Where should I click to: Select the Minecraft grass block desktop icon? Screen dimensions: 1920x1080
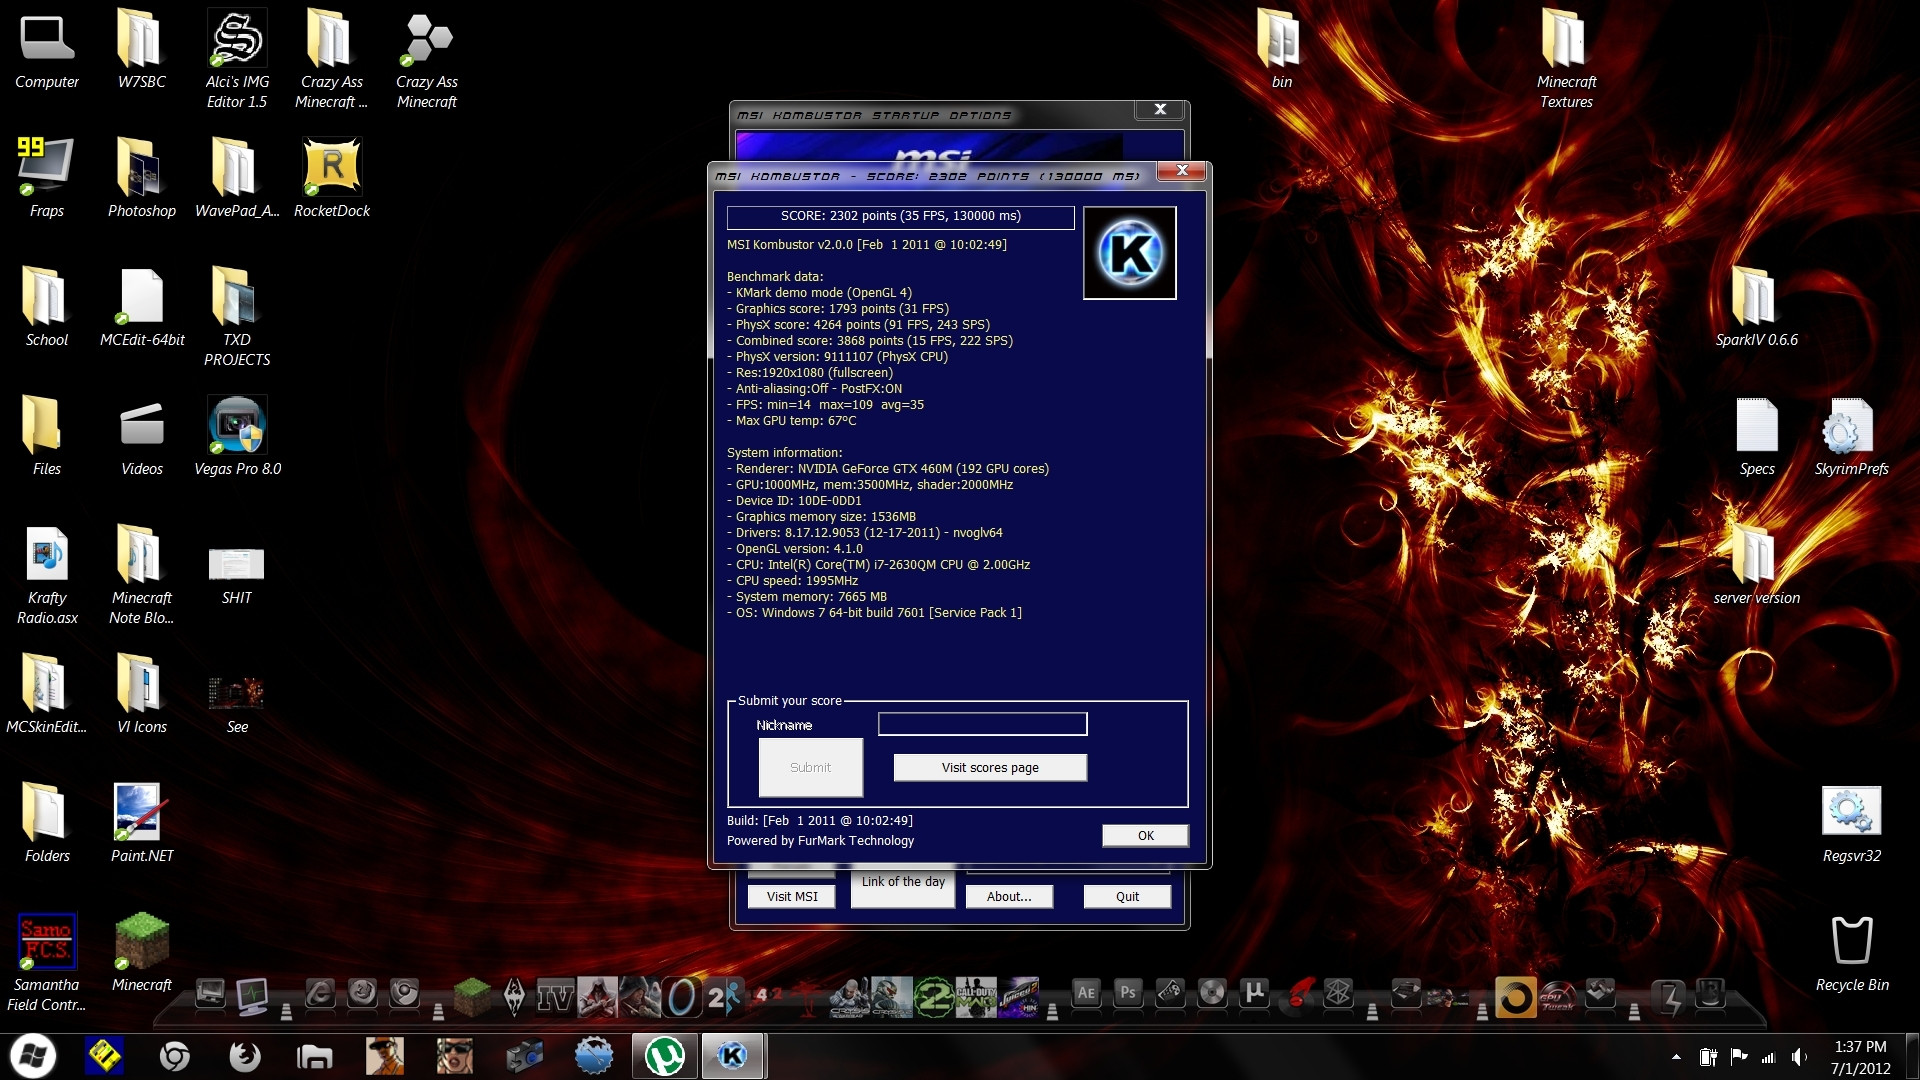[142, 951]
